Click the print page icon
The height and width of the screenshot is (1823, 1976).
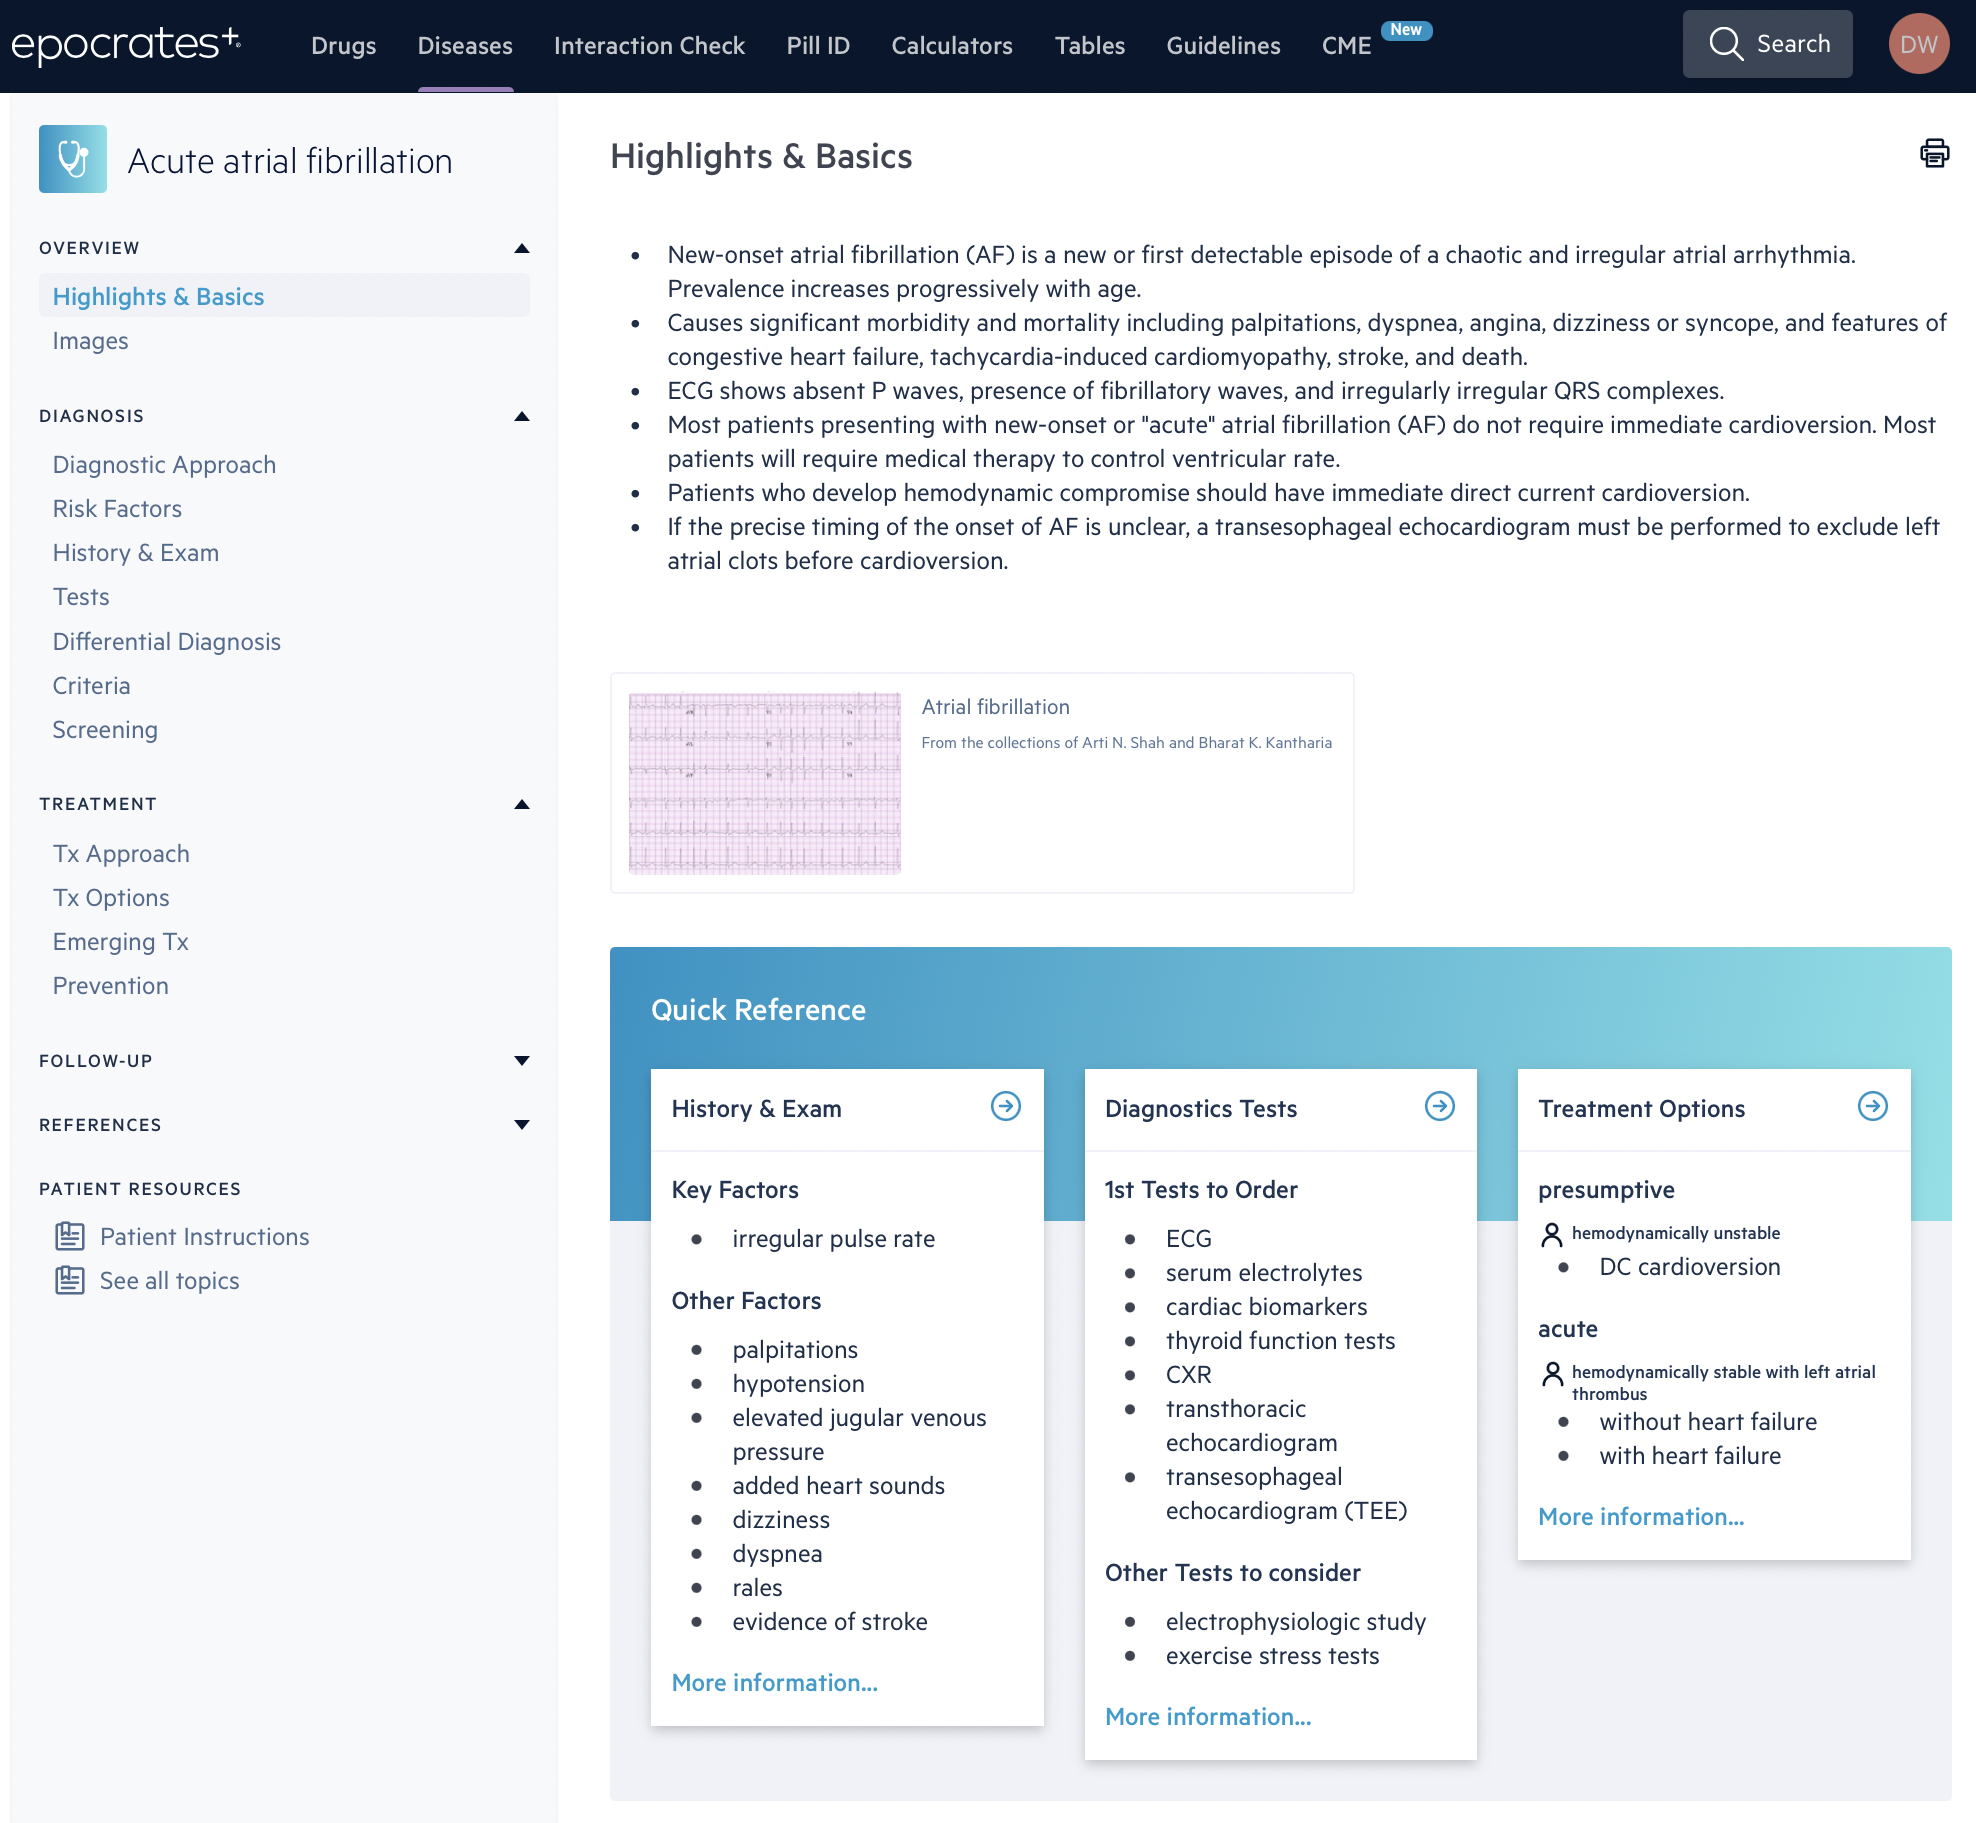click(x=1934, y=153)
